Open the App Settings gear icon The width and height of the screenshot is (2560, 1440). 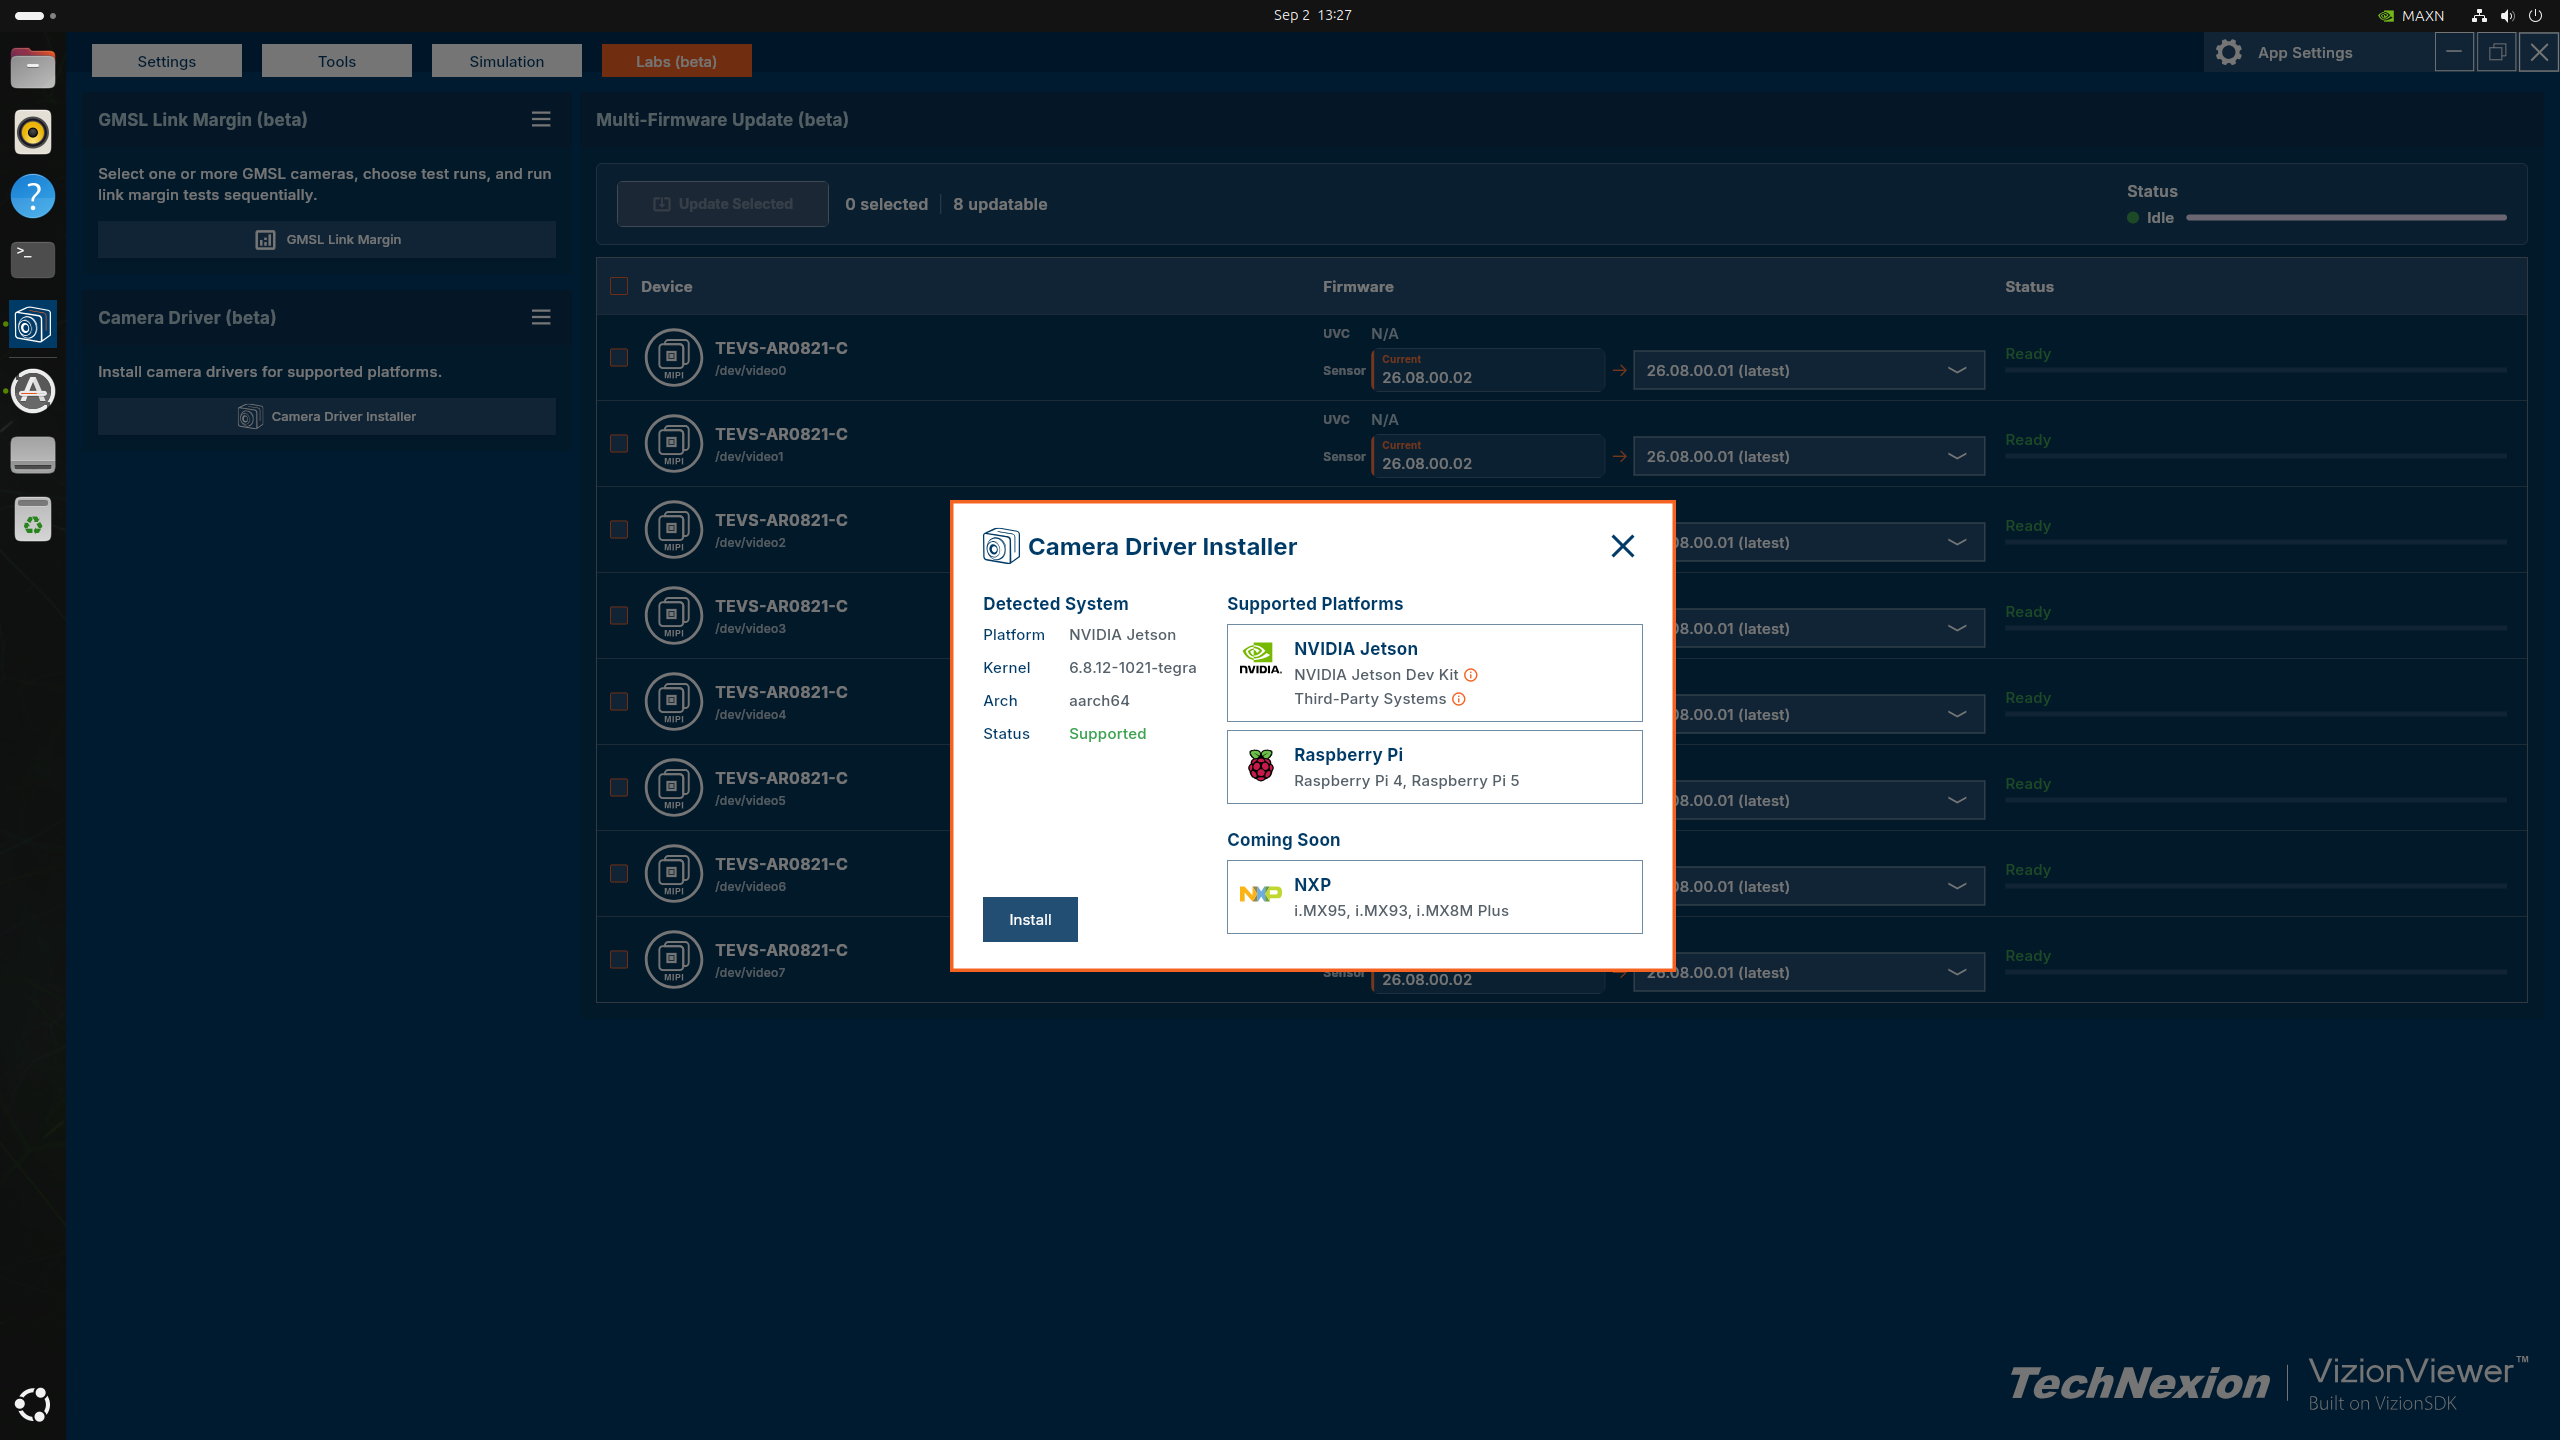pos(2228,52)
